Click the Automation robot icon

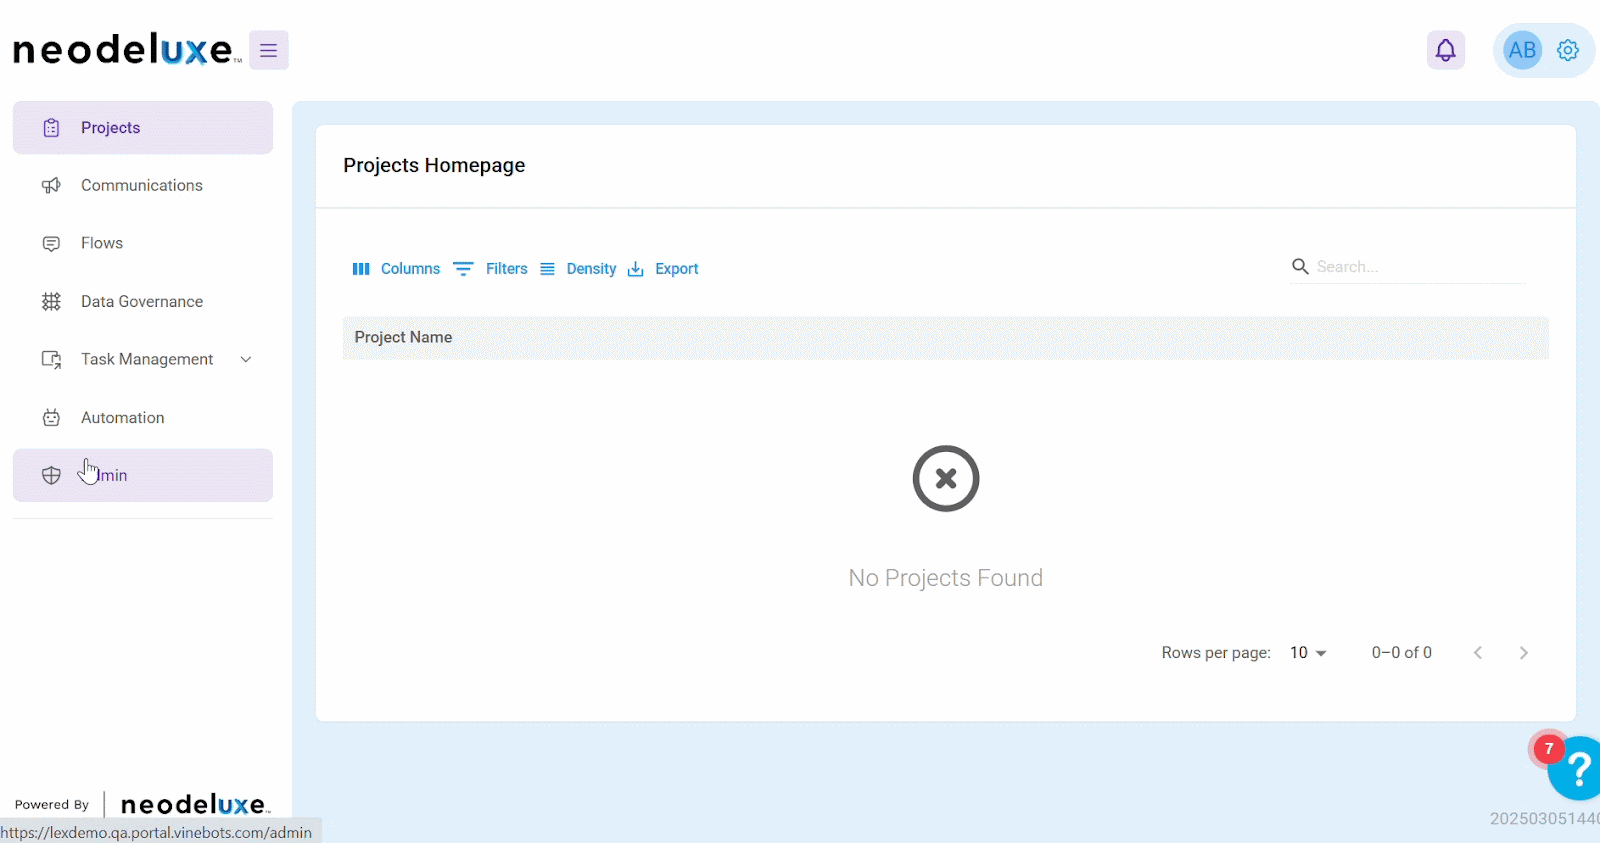coord(51,418)
